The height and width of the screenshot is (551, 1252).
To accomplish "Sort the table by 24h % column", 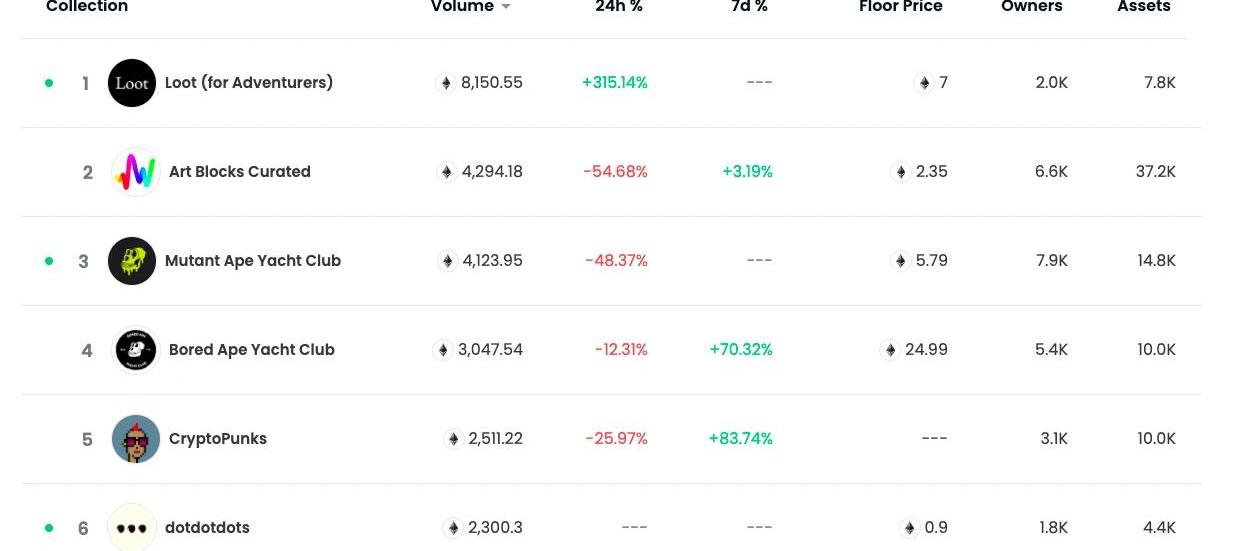I will [618, 6].
